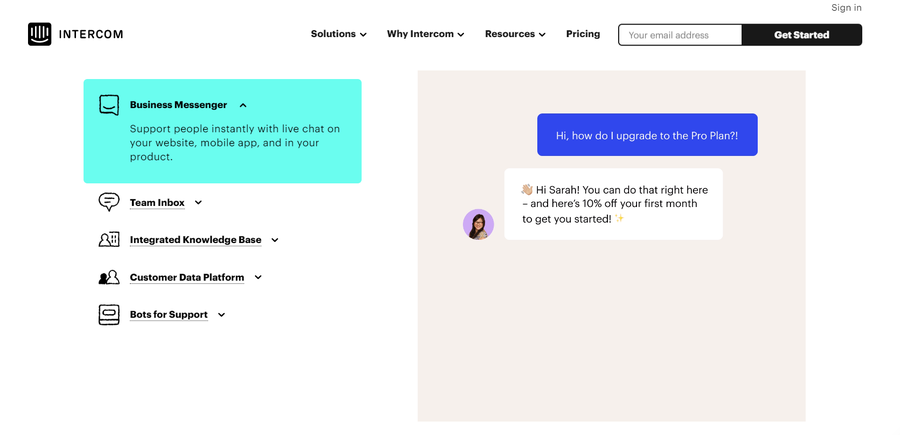Click the INTERCOM wordmark text

91,34
